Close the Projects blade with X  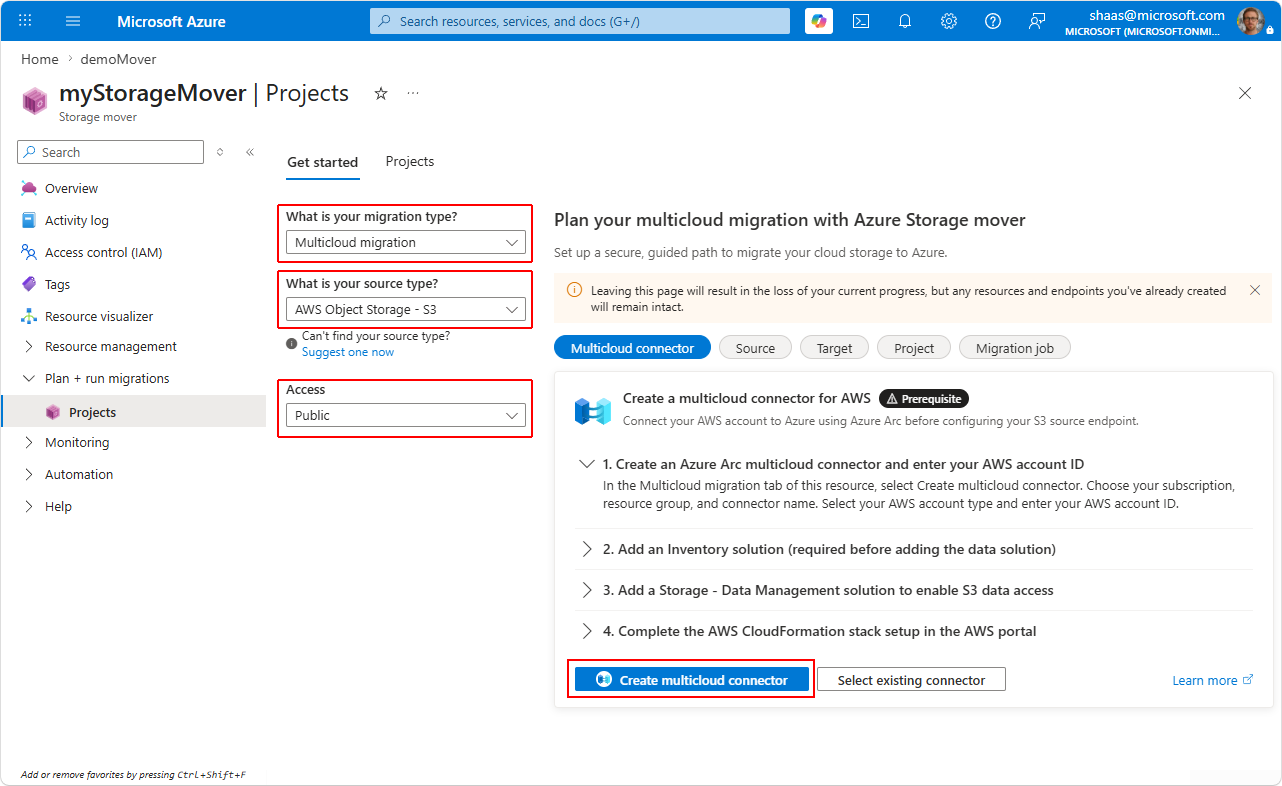pos(1245,93)
